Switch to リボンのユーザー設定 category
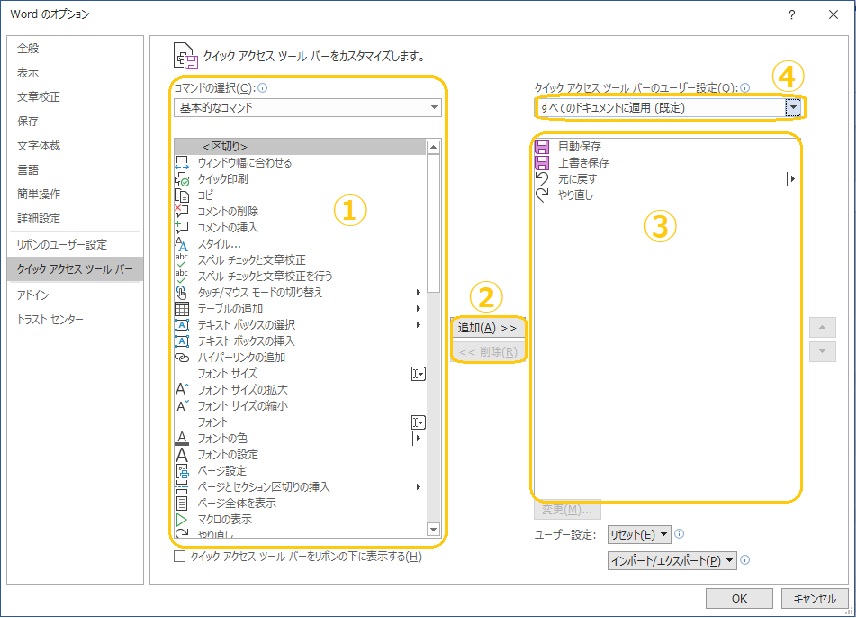856x618 pixels. 62,245
